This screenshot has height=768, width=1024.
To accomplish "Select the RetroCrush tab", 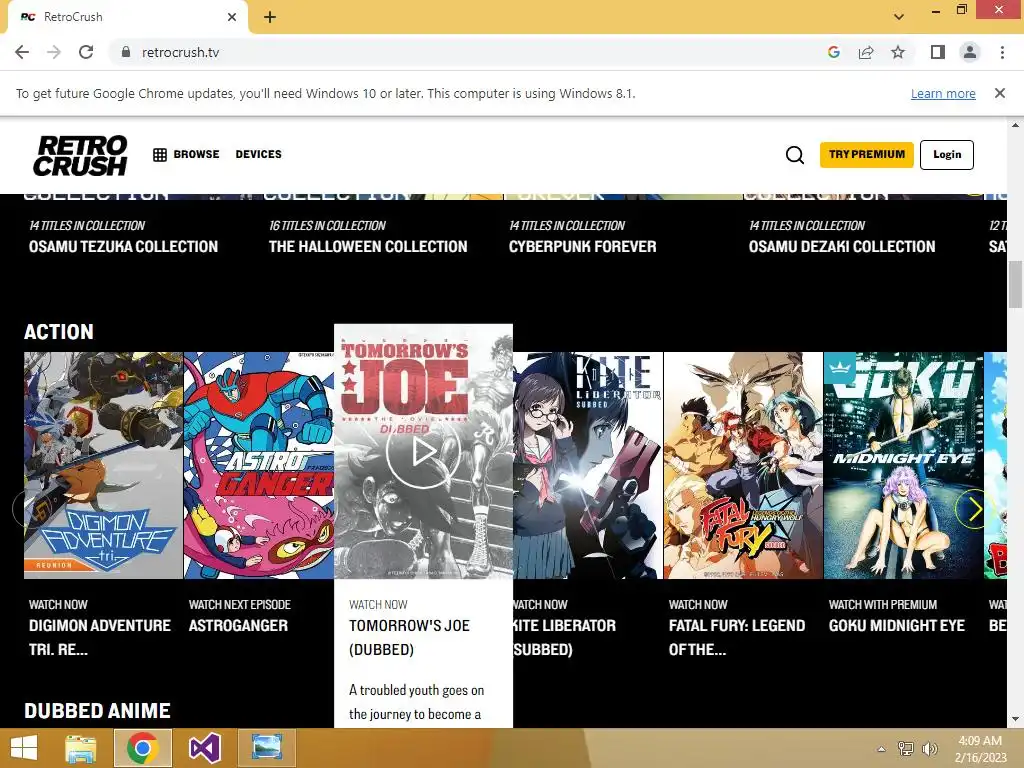I will pos(127,17).
